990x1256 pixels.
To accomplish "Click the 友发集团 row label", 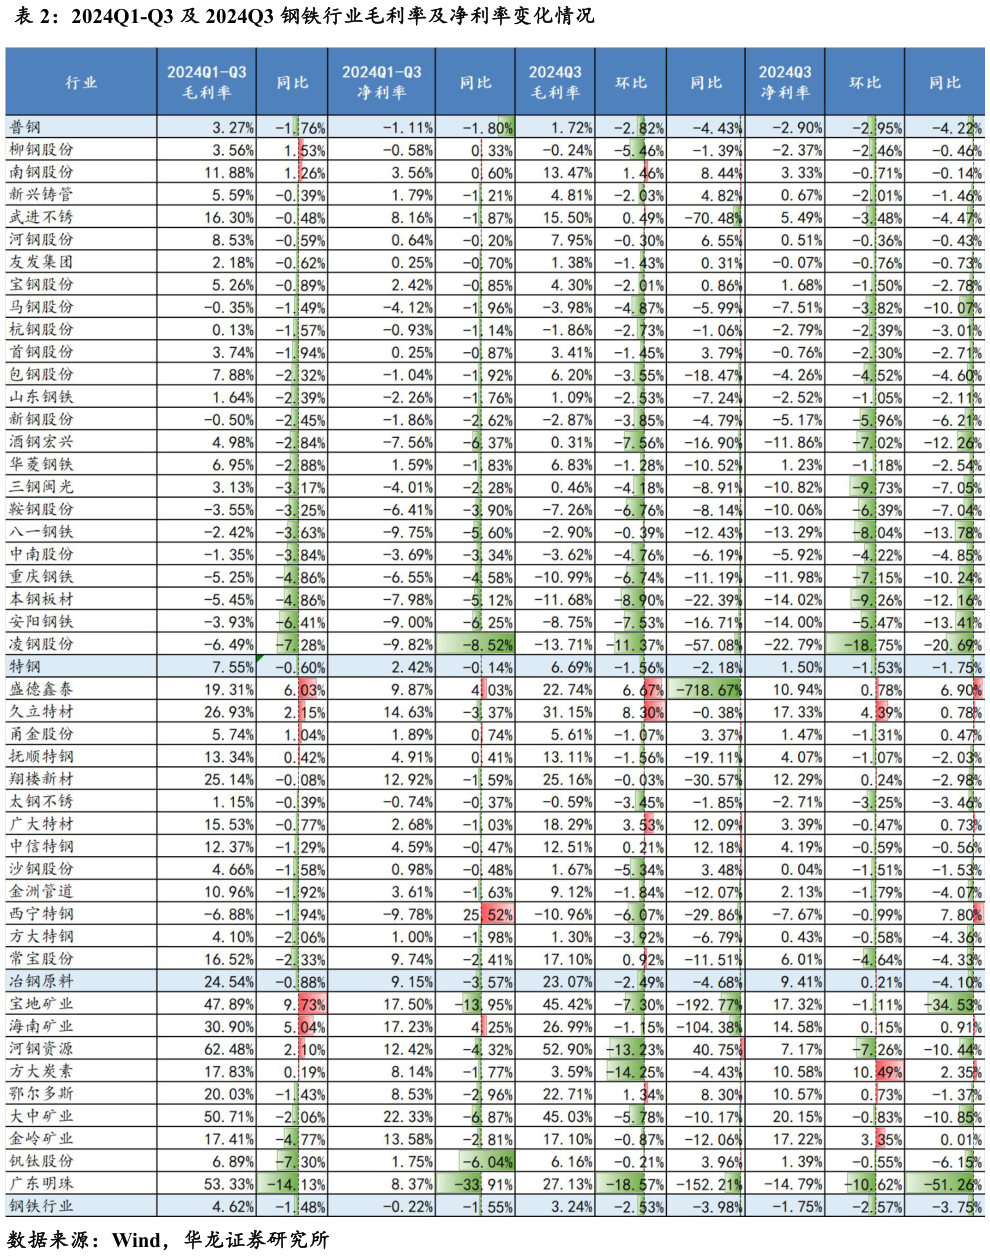I will pos(41,262).
